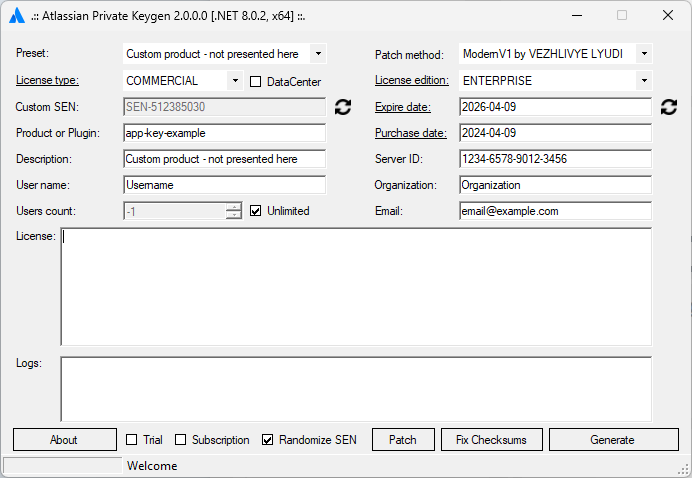The width and height of the screenshot is (692, 478).
Task: Click the Welcome status text
Action: 152,466
